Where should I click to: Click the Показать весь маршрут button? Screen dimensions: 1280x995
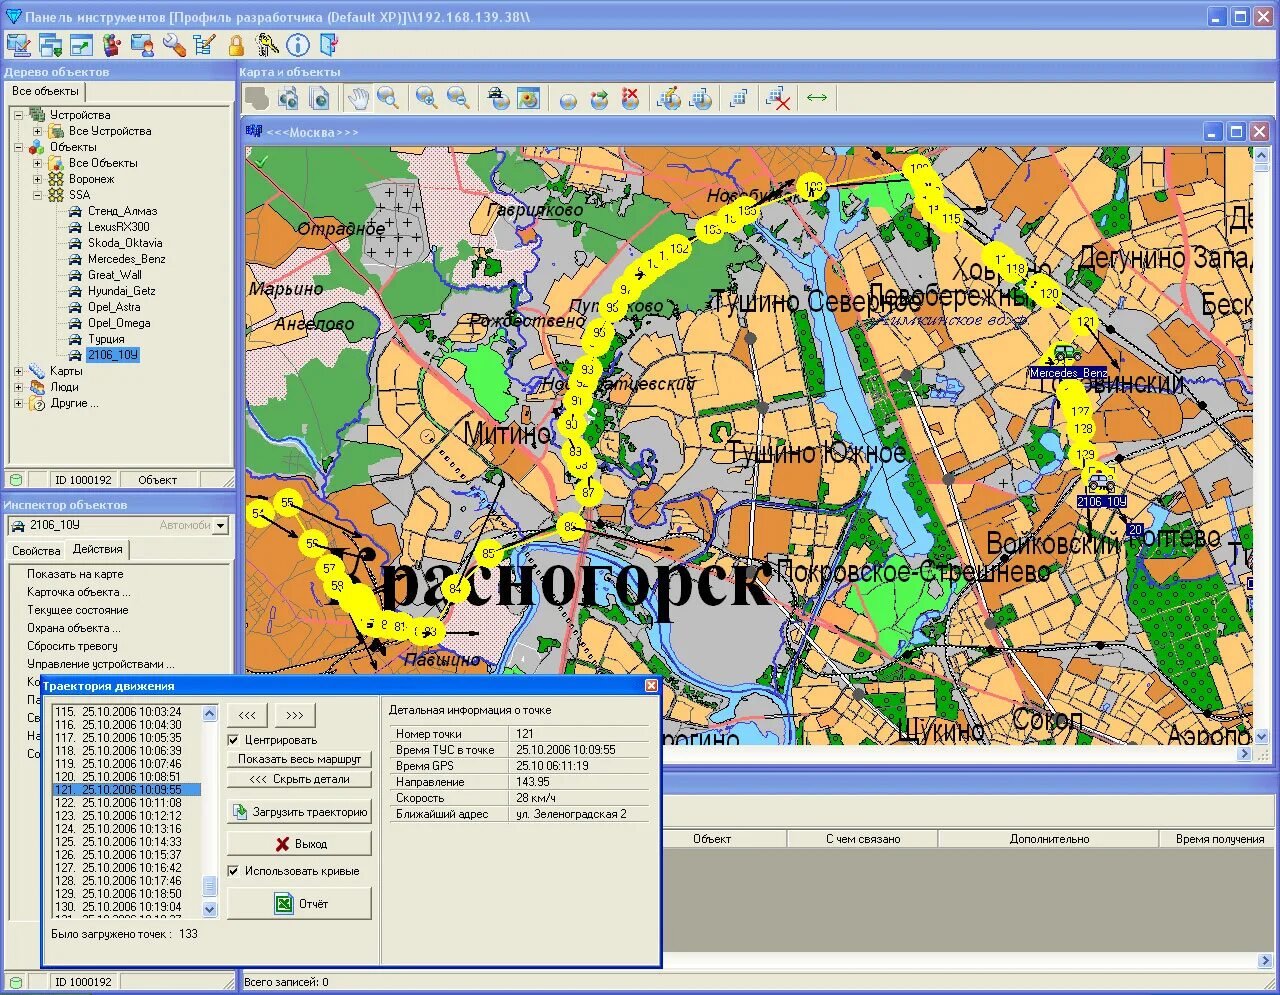pos(299,759)
